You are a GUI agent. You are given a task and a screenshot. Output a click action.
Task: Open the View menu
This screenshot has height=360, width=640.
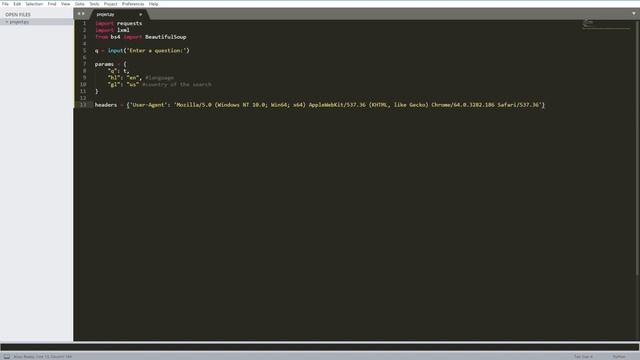pos(65,4)
